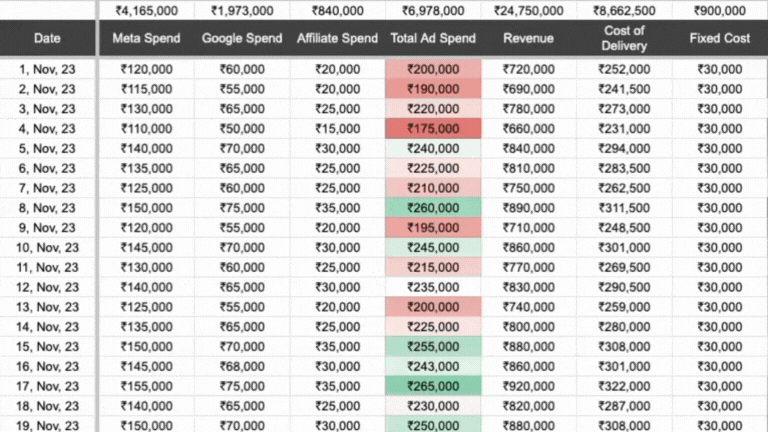Click the ₹6,978,000 total ad spend cell
The width and height of the screenshot is (768, 432).
433,11
